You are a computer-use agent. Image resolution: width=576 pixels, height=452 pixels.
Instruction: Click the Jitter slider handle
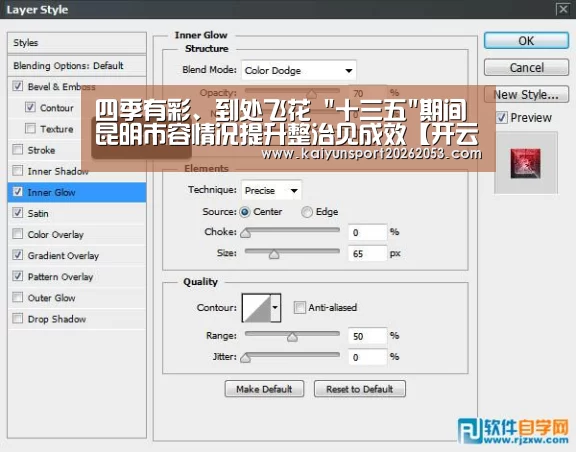[x=245, y=358]
